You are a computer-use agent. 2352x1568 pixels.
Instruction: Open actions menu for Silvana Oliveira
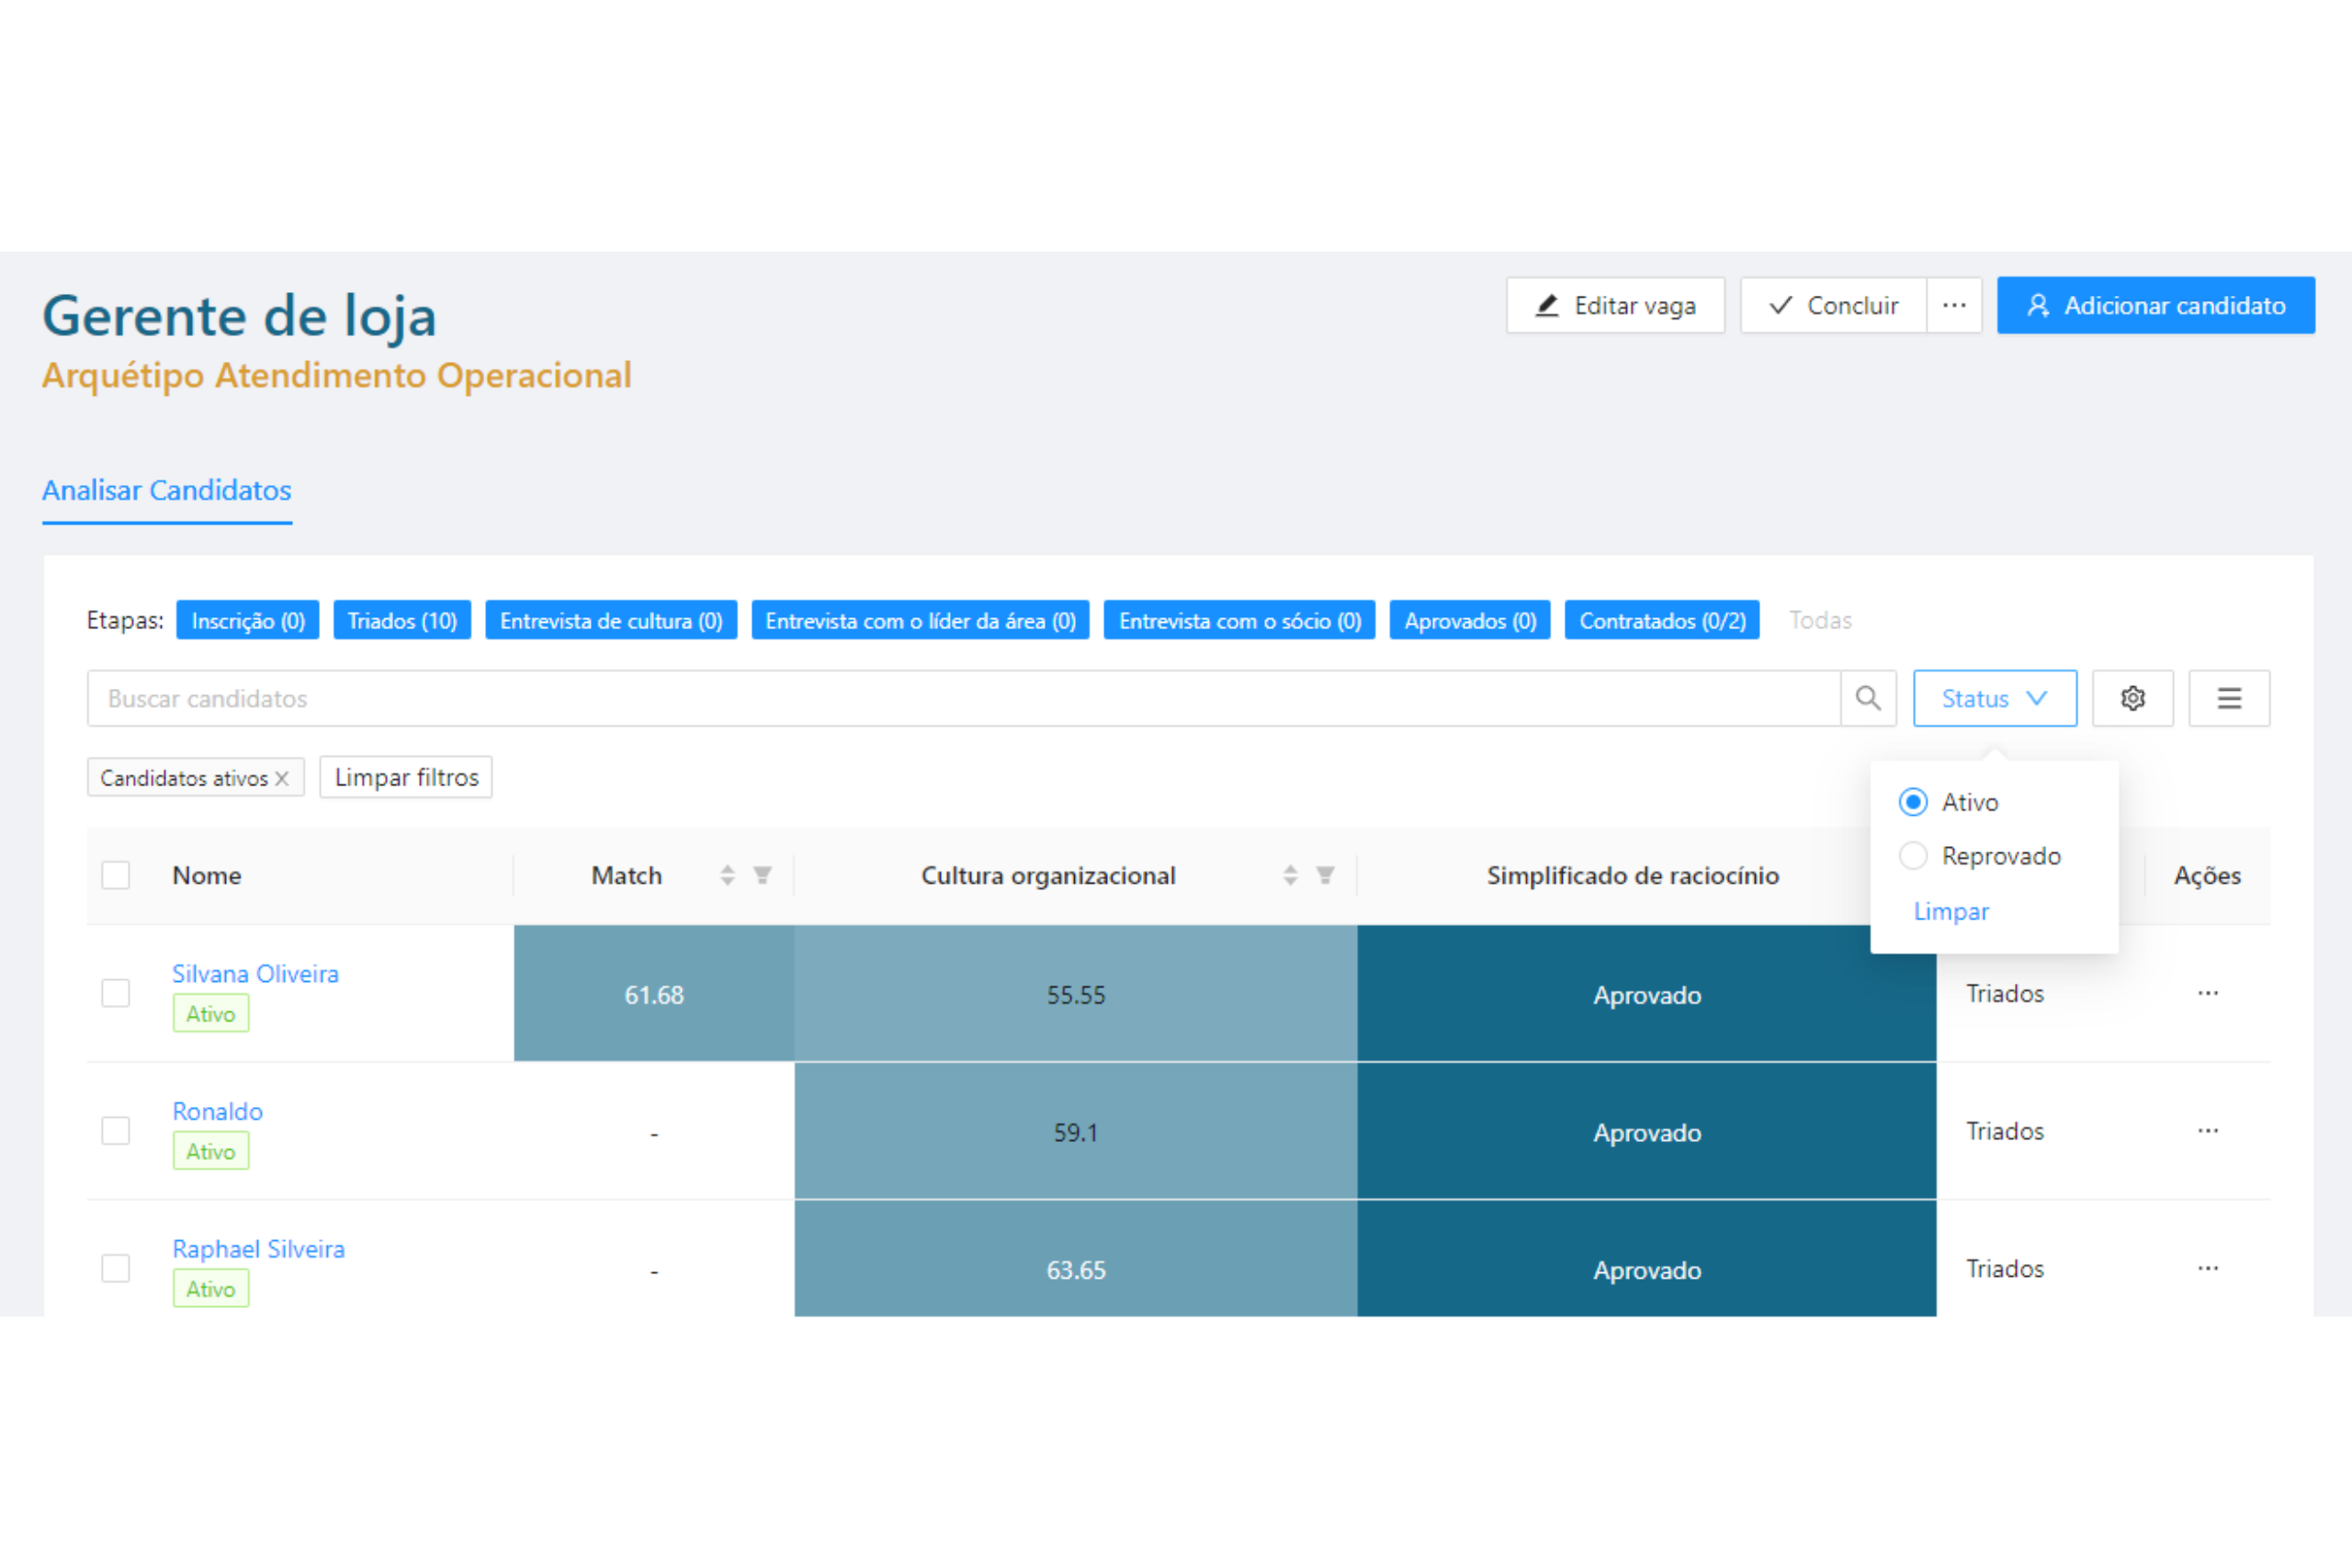(2207, 993)
